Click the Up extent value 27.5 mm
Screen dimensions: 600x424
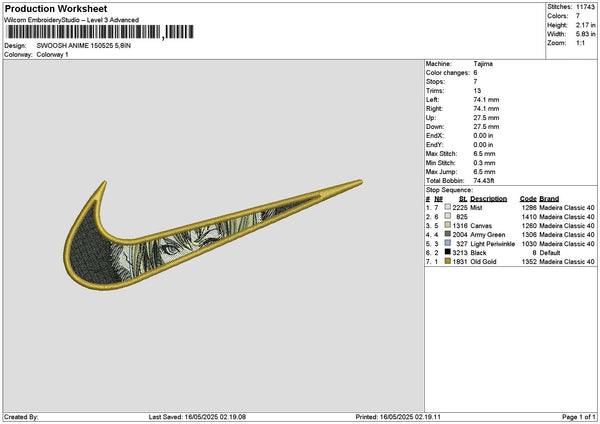(x=486, y=118)
